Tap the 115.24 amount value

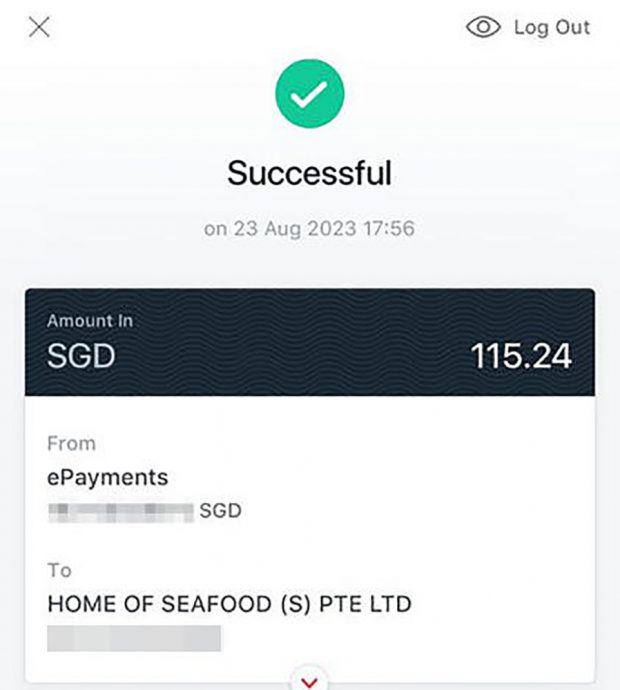click(x=521, y=357)
